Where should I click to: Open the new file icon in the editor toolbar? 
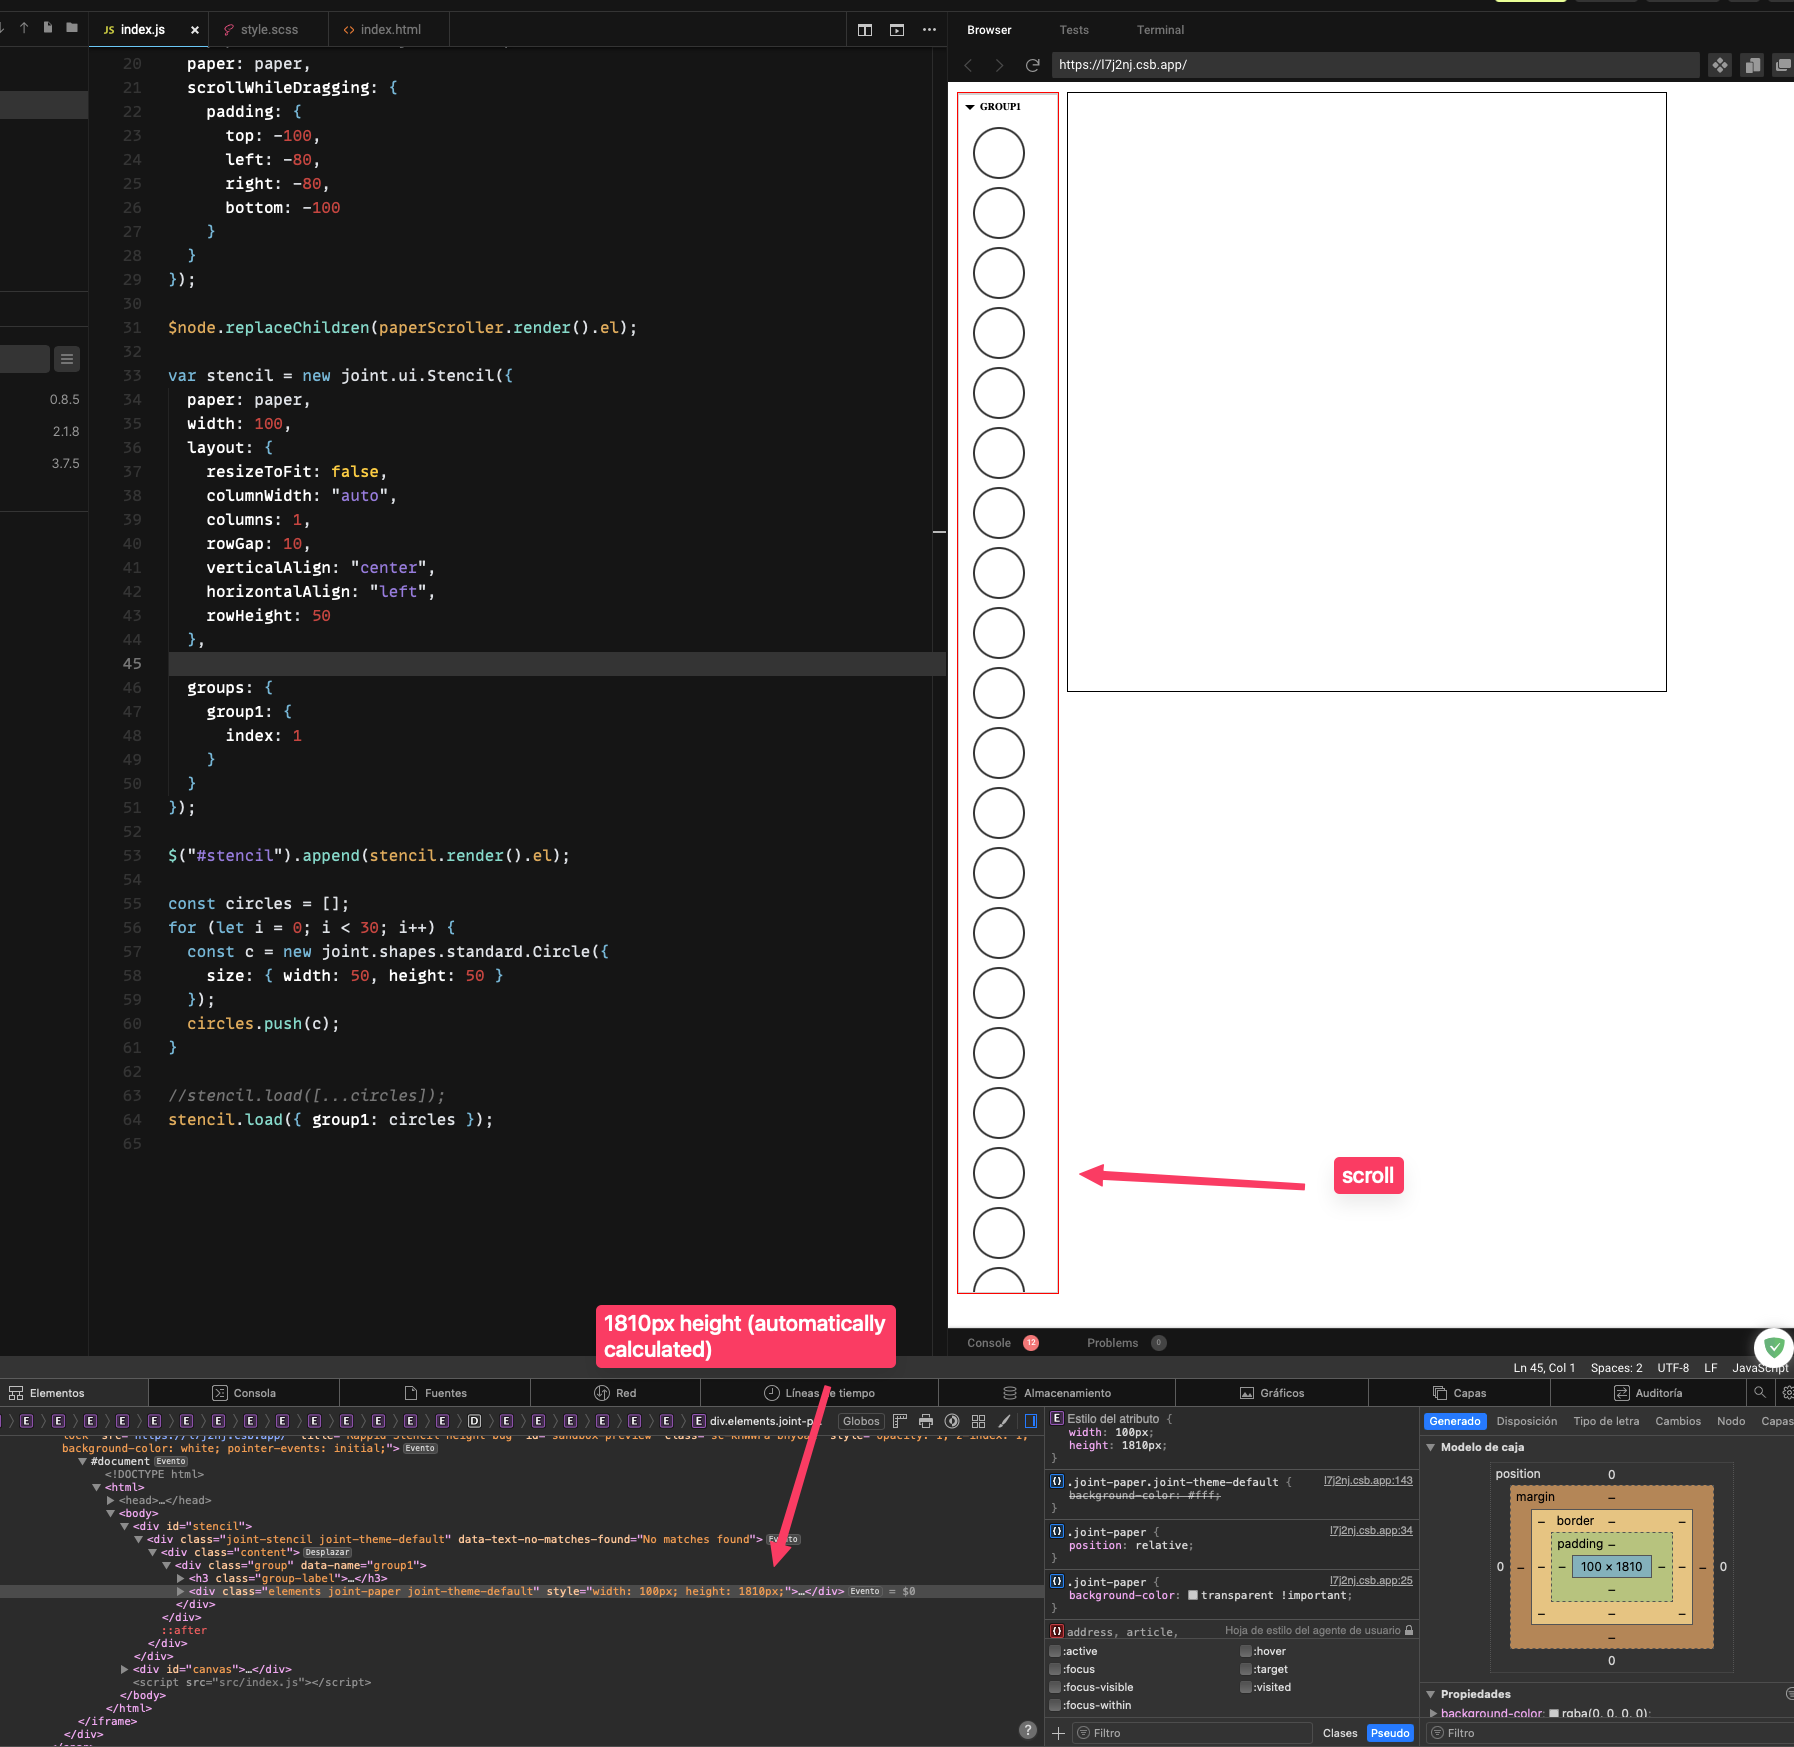[46, 27]
